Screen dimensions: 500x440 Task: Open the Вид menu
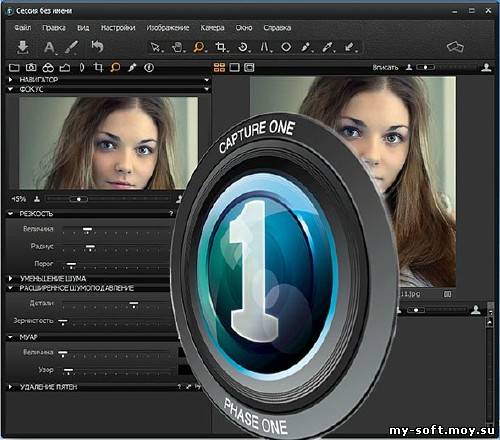click(x=83, y=28)
